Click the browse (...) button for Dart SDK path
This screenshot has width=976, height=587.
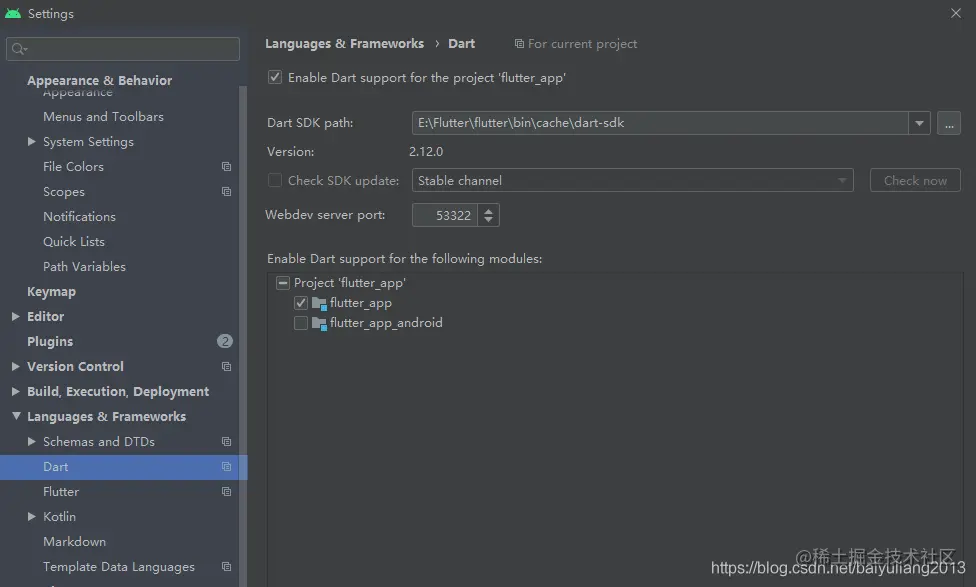point(949,123)
